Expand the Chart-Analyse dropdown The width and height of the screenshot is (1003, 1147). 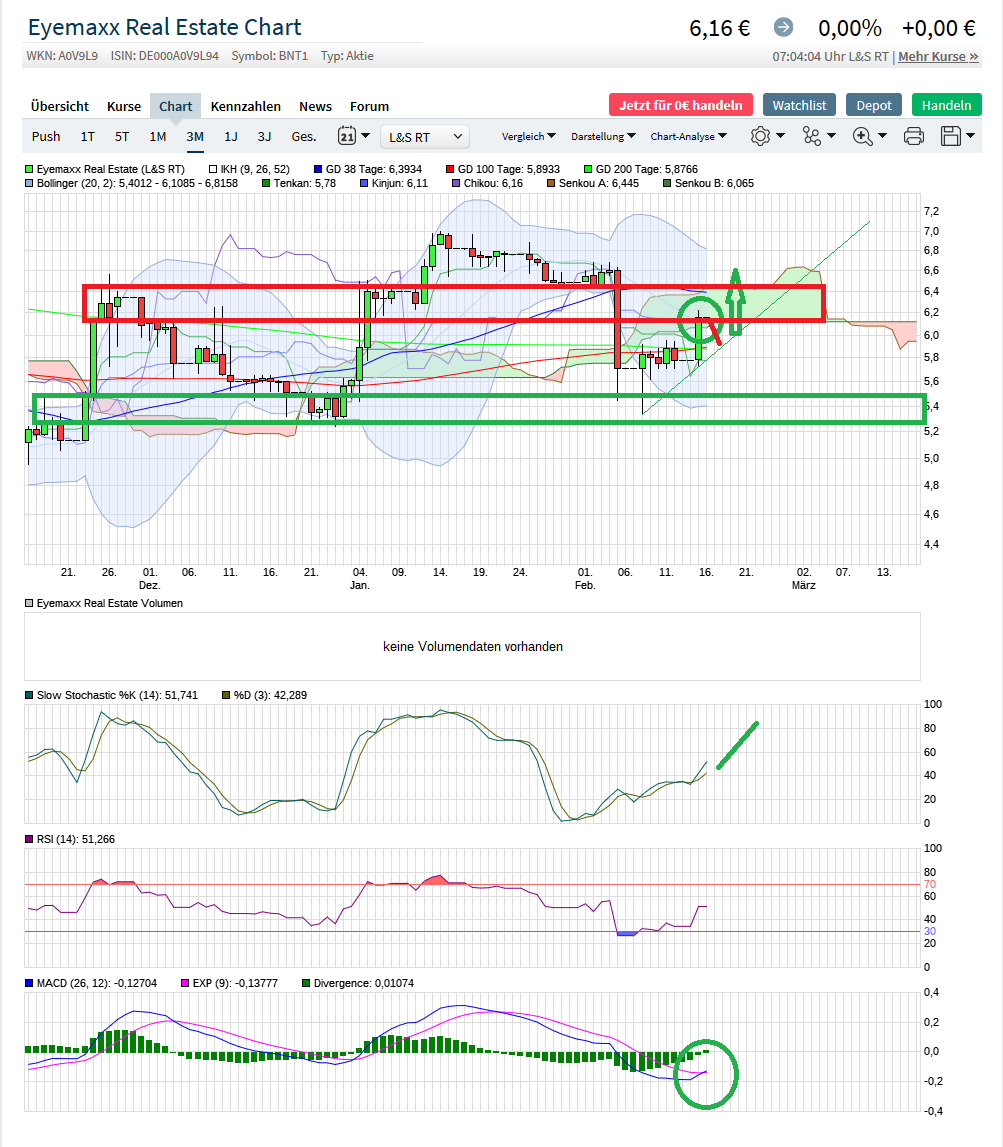688,136
